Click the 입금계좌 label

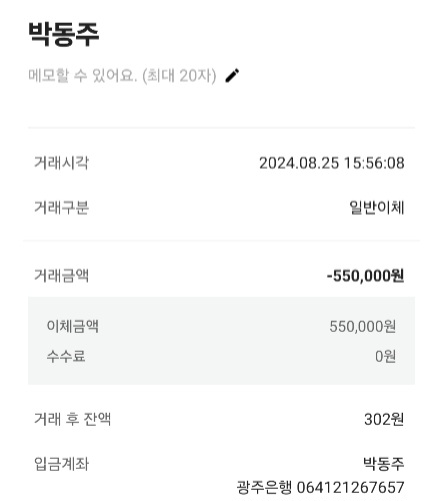point(62,464)
